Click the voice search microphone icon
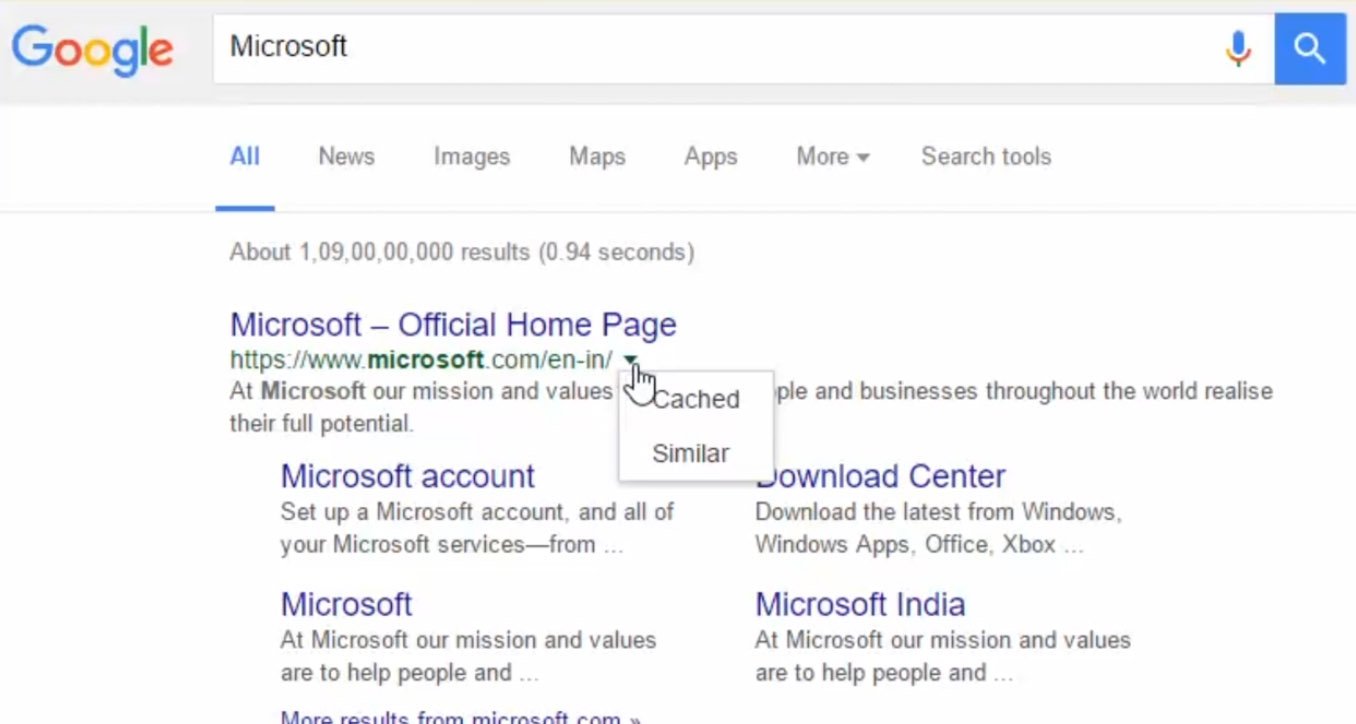 1238,48
